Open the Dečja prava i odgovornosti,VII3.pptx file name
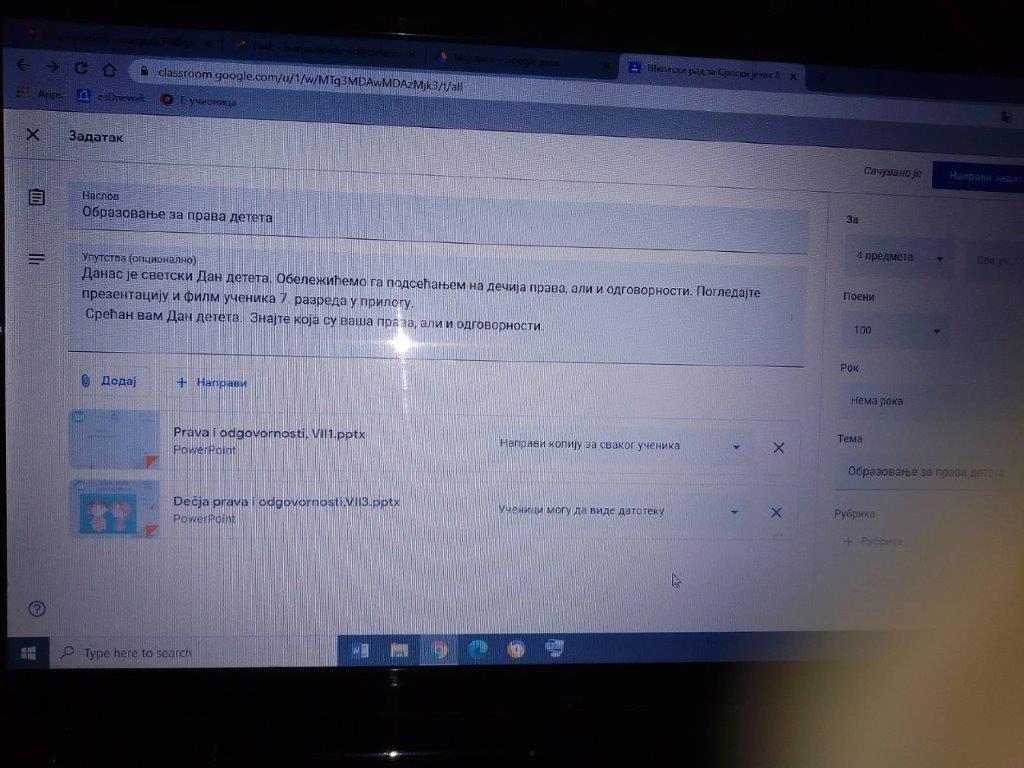 click(x=286, y=502)
